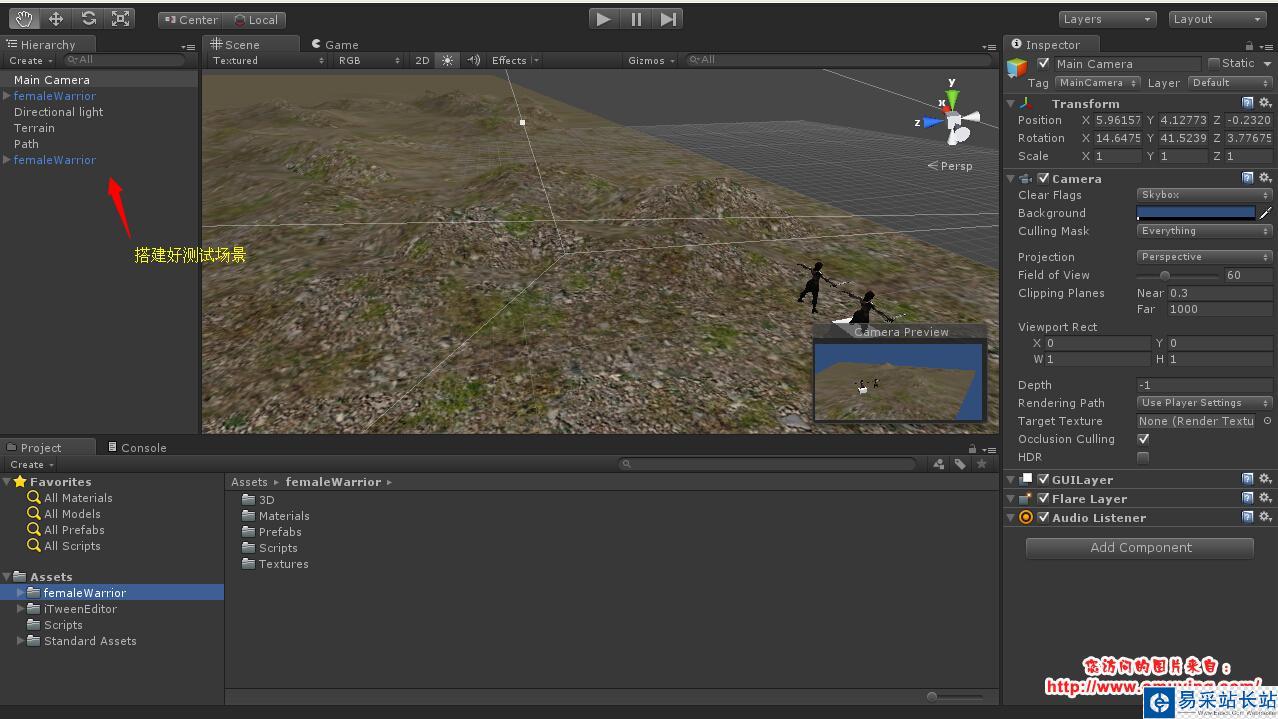This screenshot has width=1278, height=719.
Task: Open the Layers dropdown
Action: [1107, 19]
